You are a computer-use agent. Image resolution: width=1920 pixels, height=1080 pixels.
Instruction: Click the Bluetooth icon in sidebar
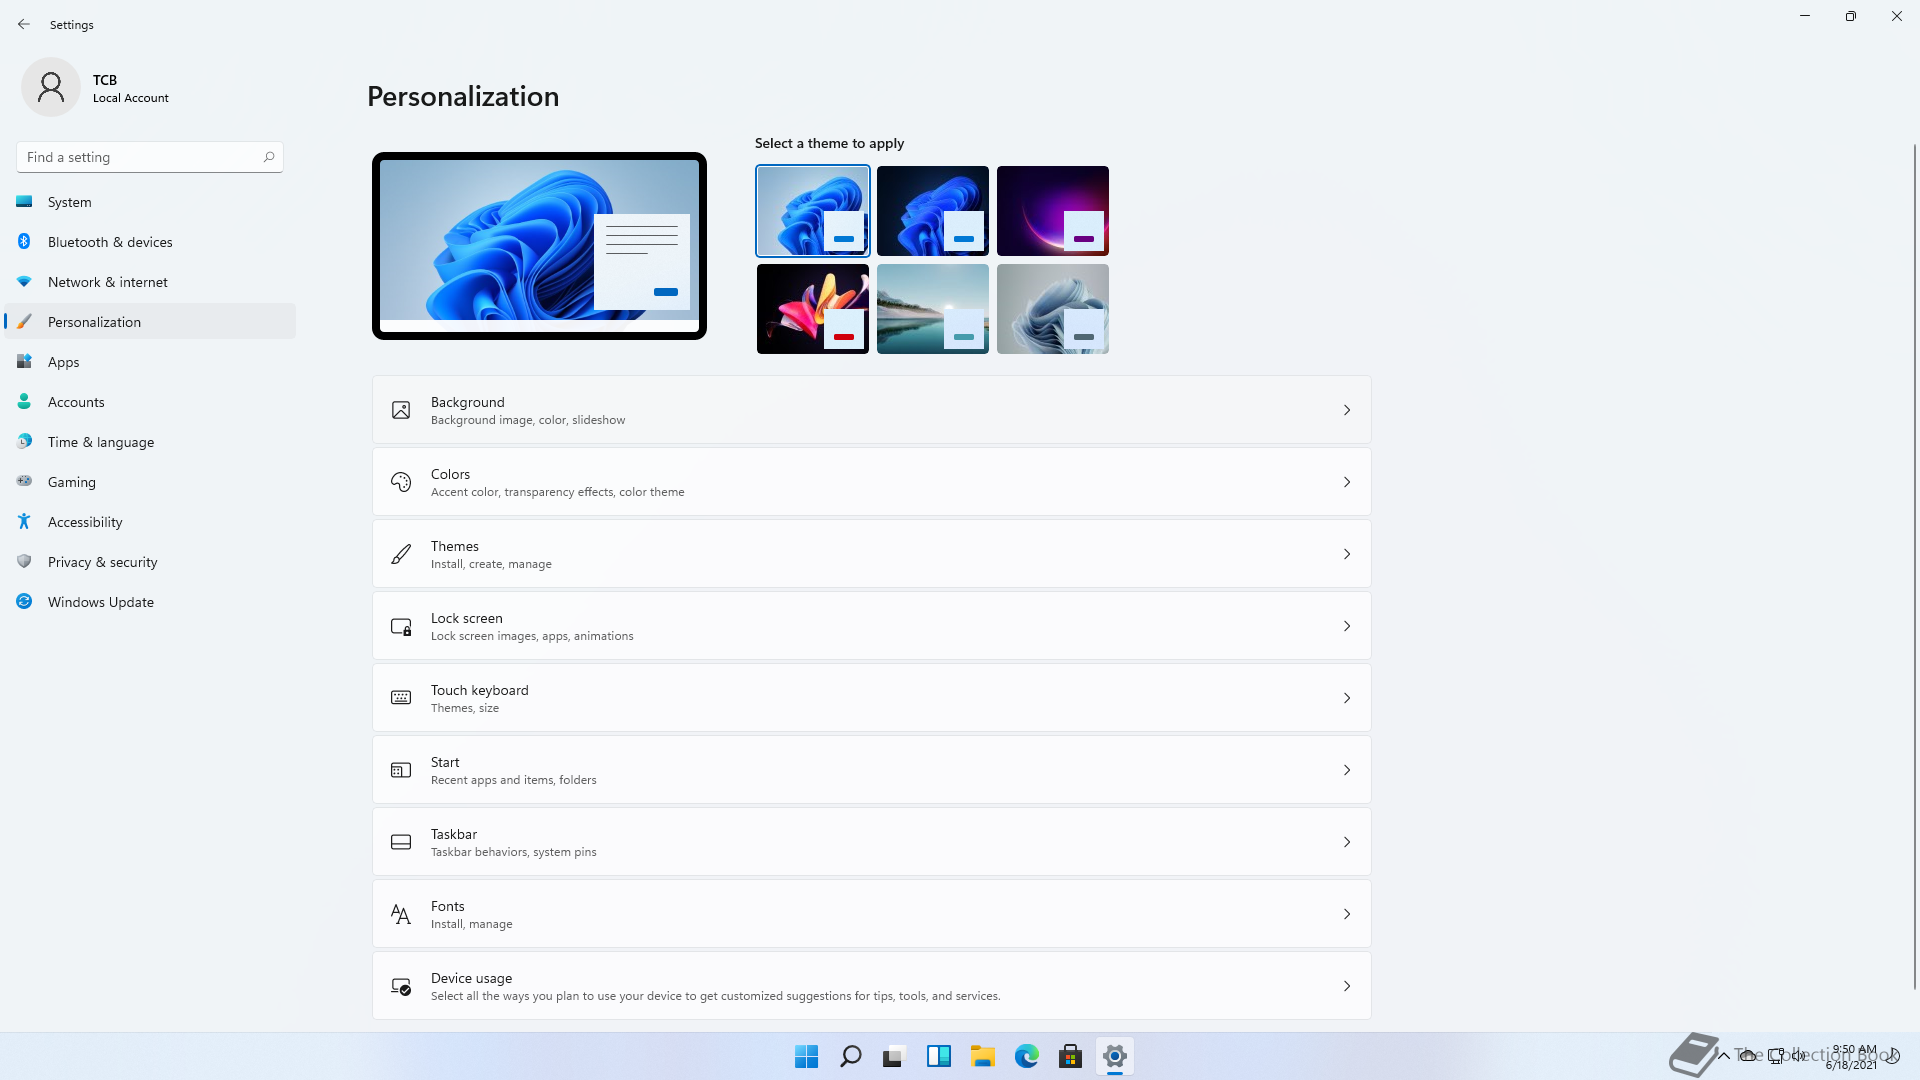coord(24,242)
